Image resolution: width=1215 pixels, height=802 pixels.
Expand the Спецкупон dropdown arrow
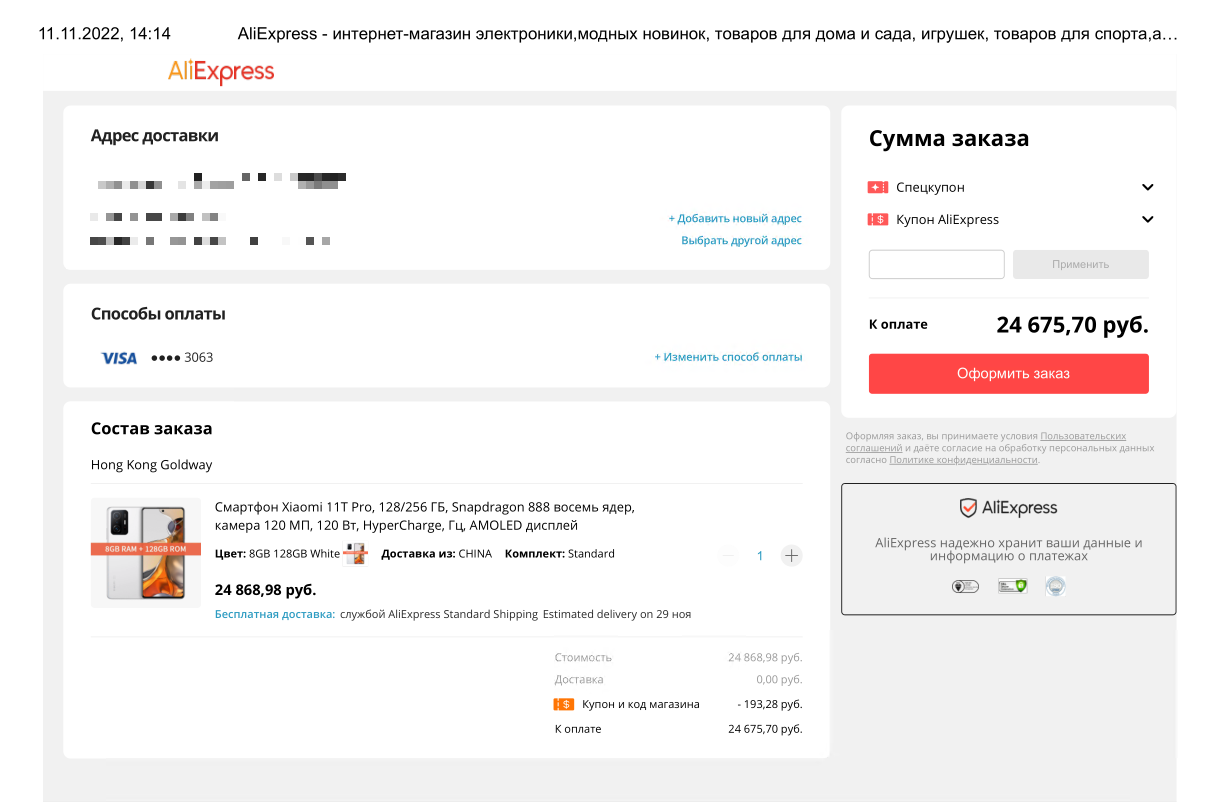coord(1147,187)
